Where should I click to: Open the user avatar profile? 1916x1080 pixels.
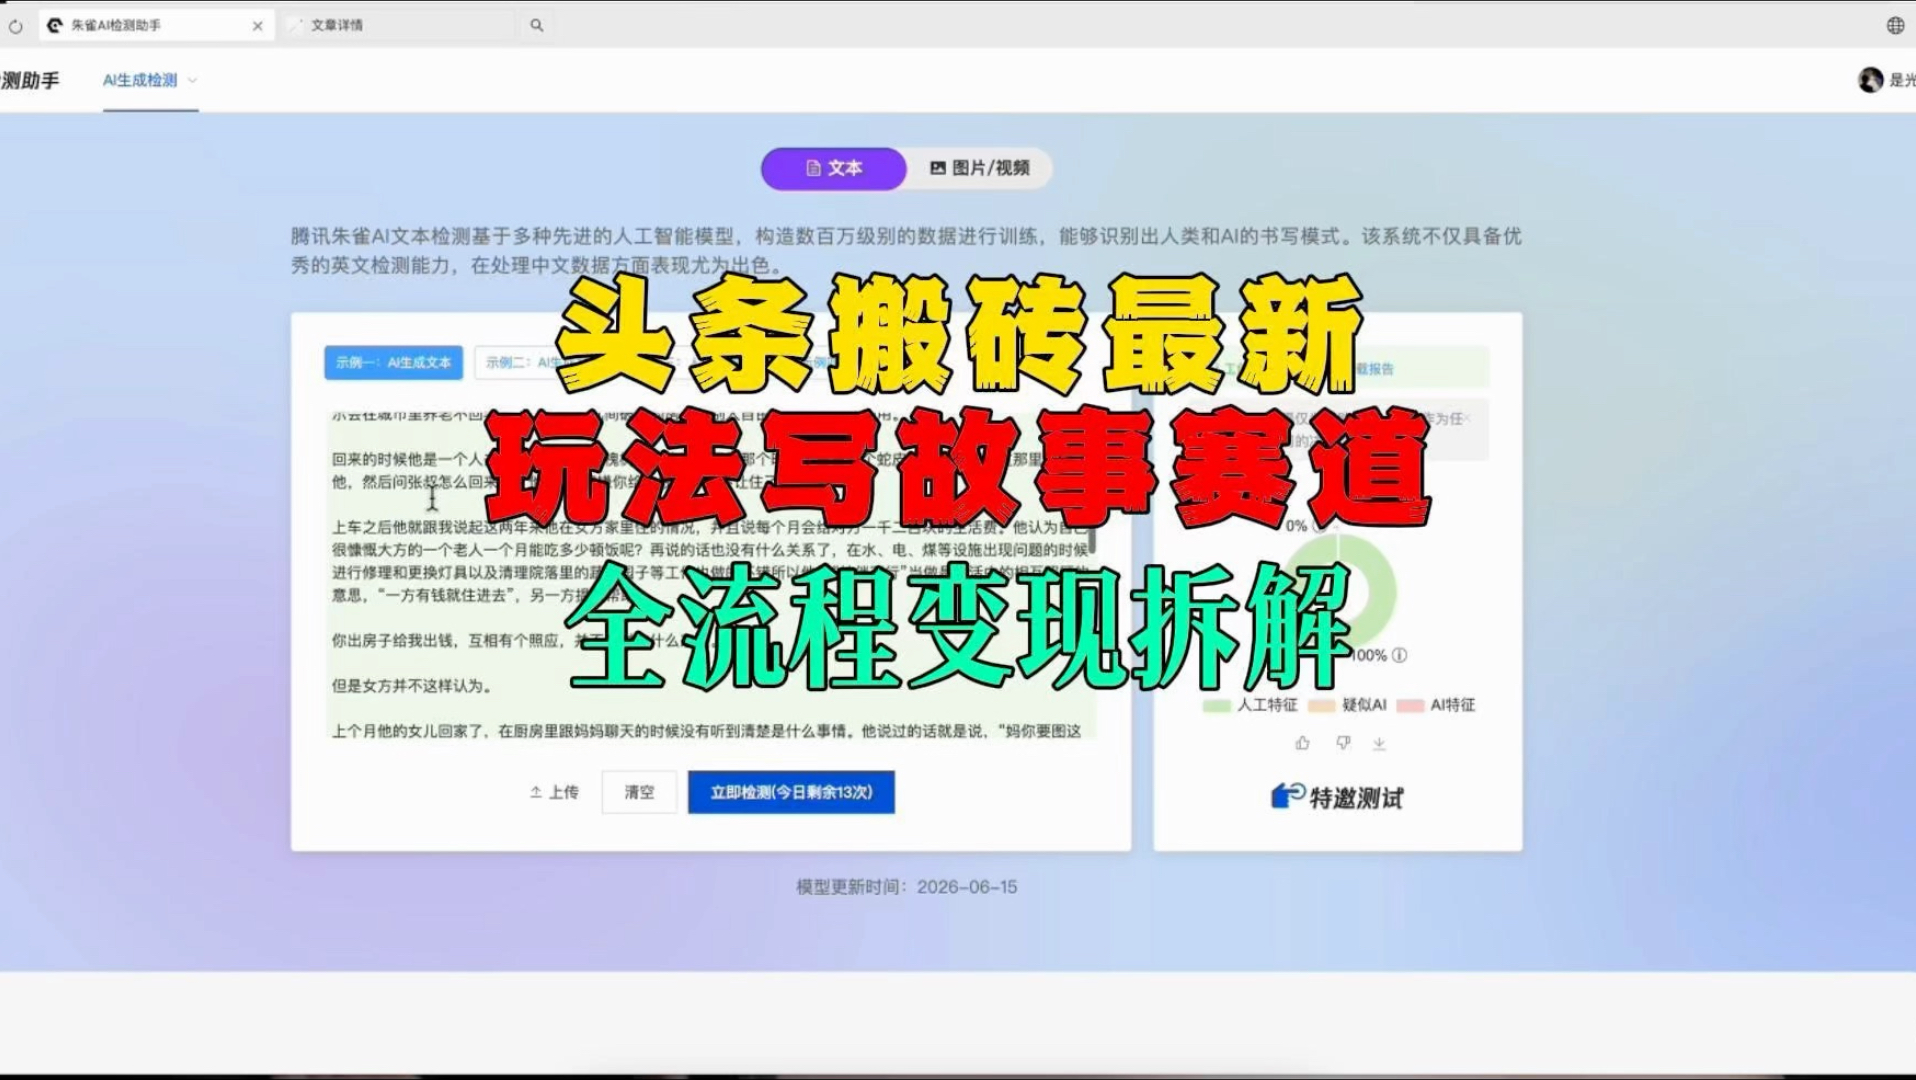click(x=1870, y=80)
